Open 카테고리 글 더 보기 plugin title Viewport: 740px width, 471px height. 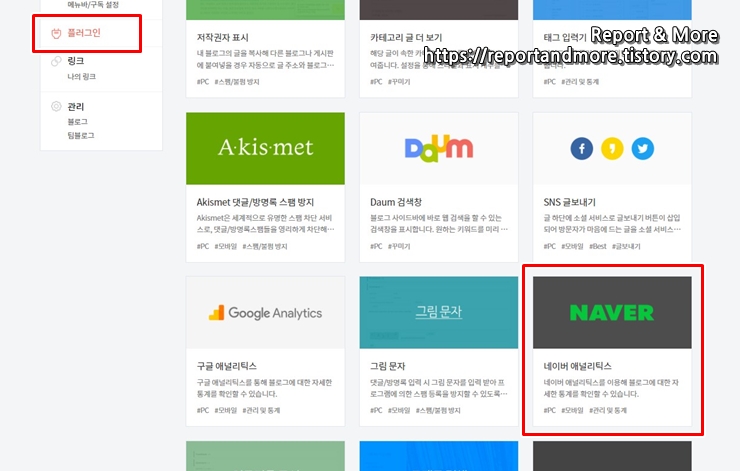406,37
